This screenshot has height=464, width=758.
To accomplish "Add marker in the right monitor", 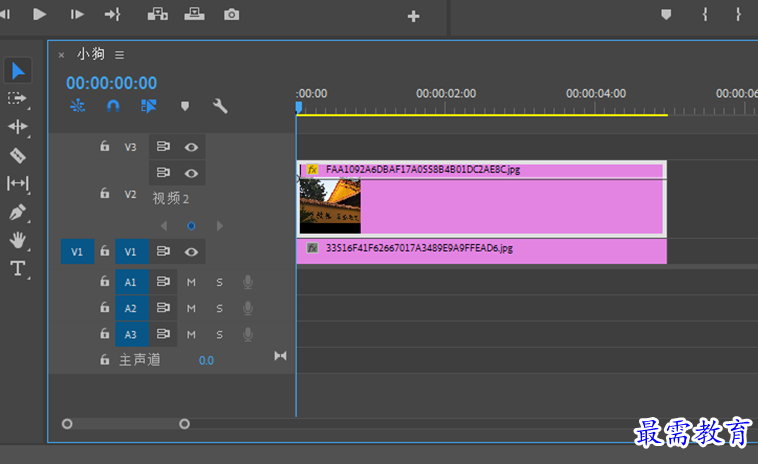I will (x=666, y=14).
